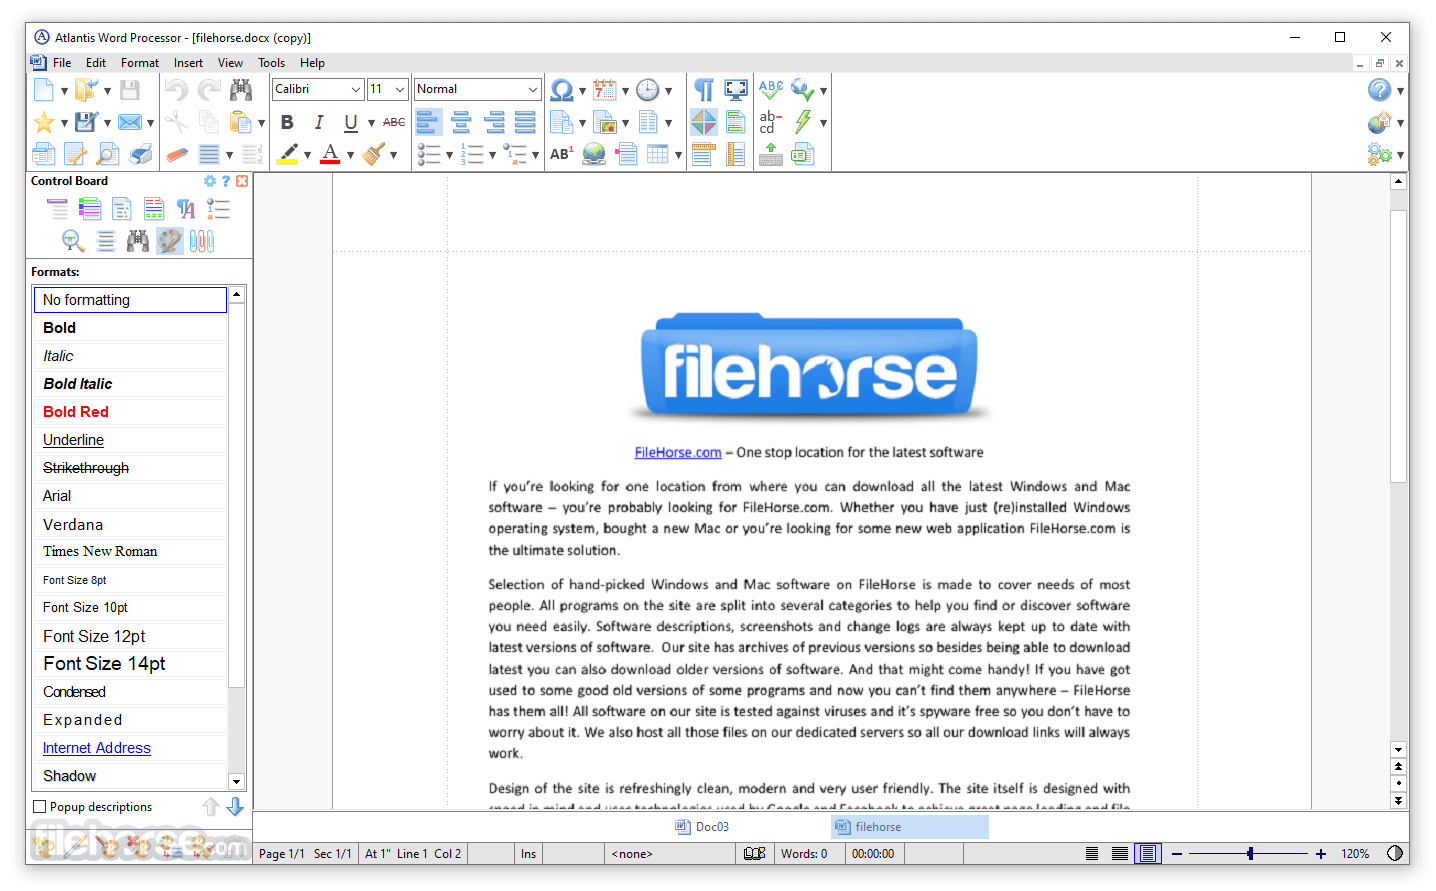Viewport: 1436px width, 891px height.
Task: Enable the Popup descriptions checkbox
Action: click(x=40, y=806)
